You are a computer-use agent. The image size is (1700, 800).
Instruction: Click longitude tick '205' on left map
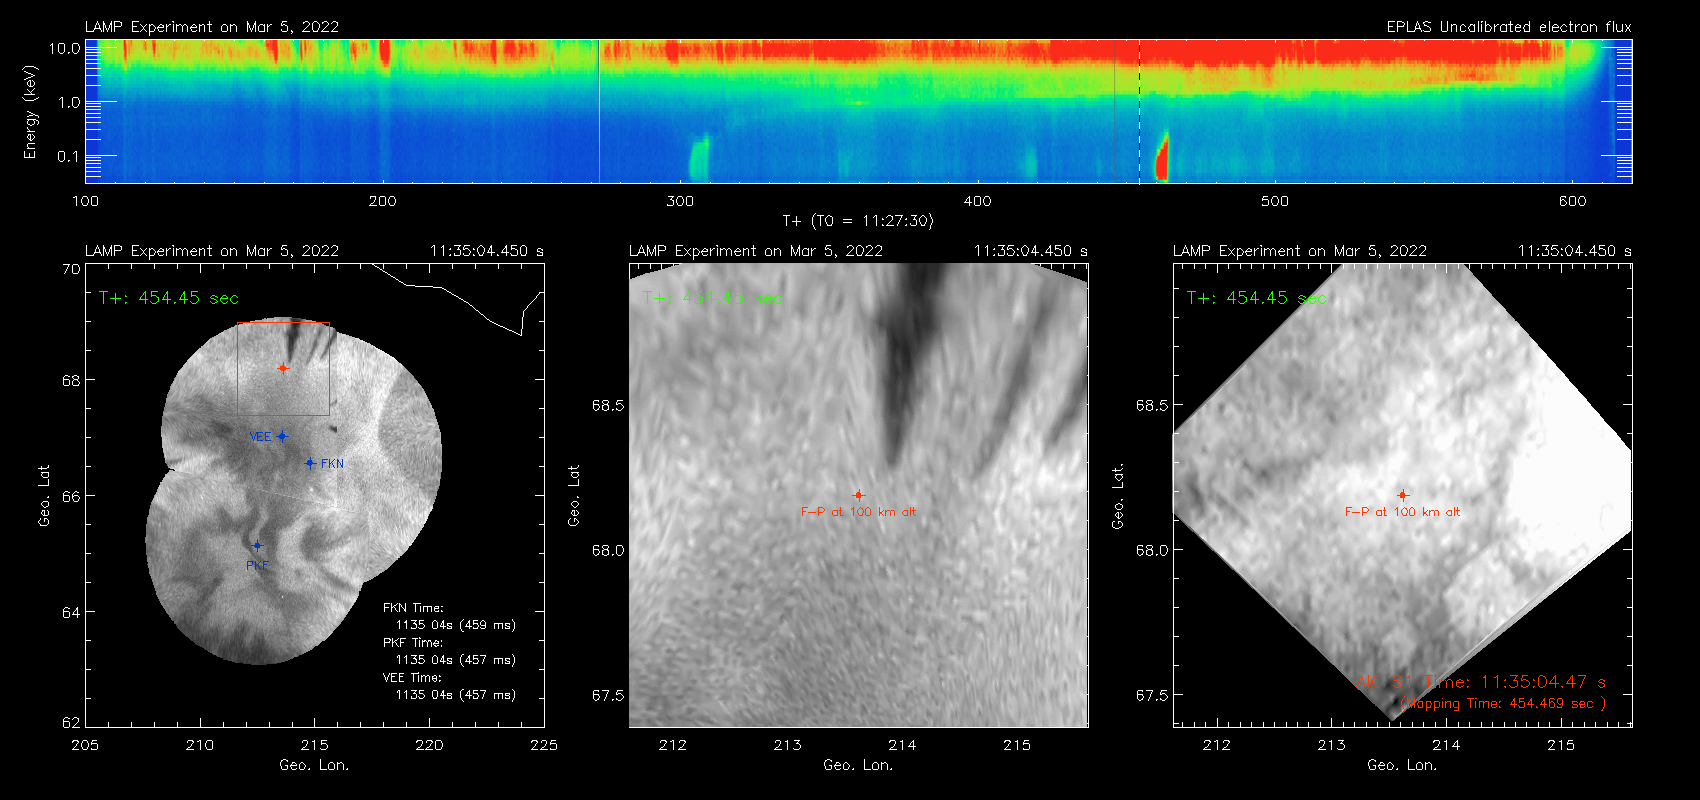[85, 745]
